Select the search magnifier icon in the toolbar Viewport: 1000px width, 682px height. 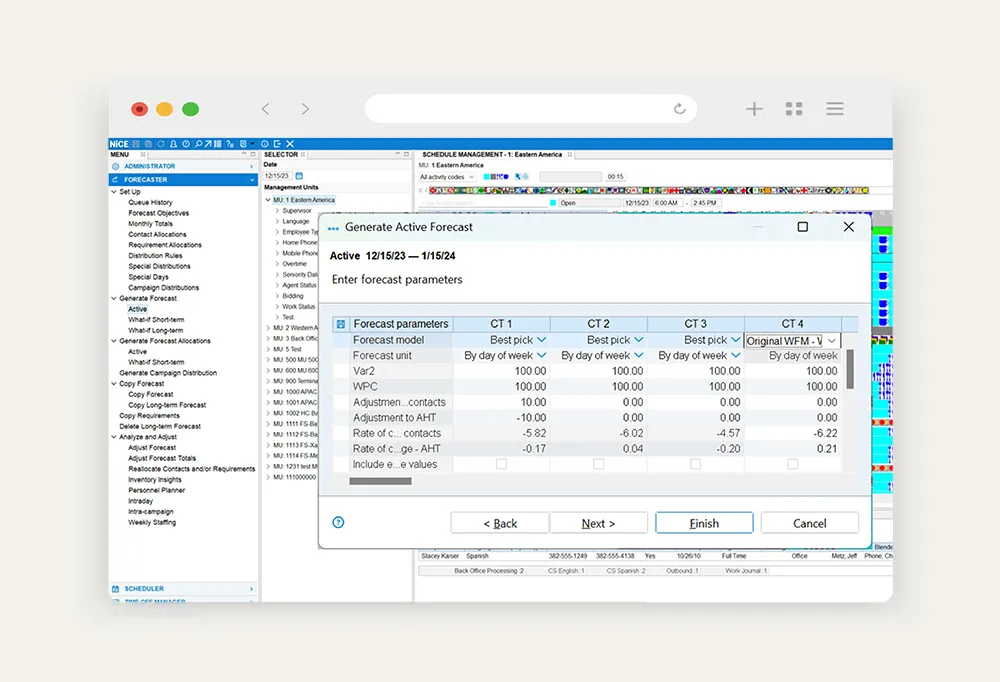coord(198,143)
